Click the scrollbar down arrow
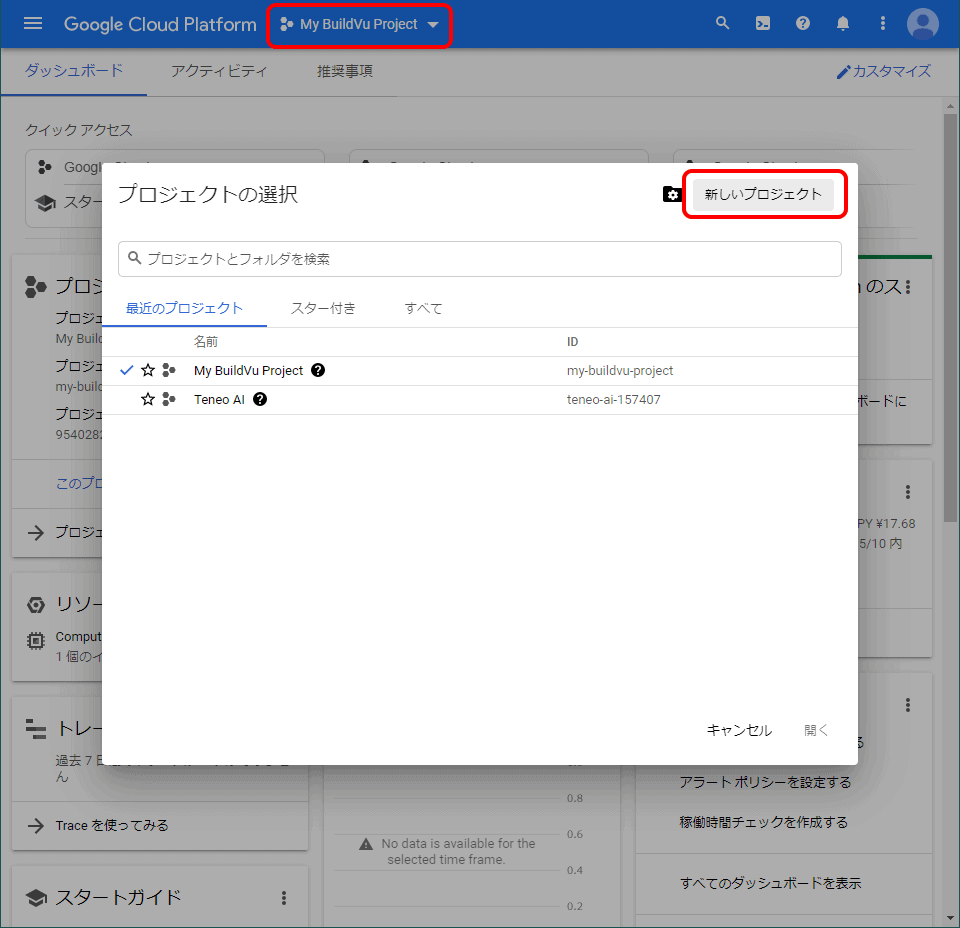Screen dimensions: 960x928 point(950,918)
